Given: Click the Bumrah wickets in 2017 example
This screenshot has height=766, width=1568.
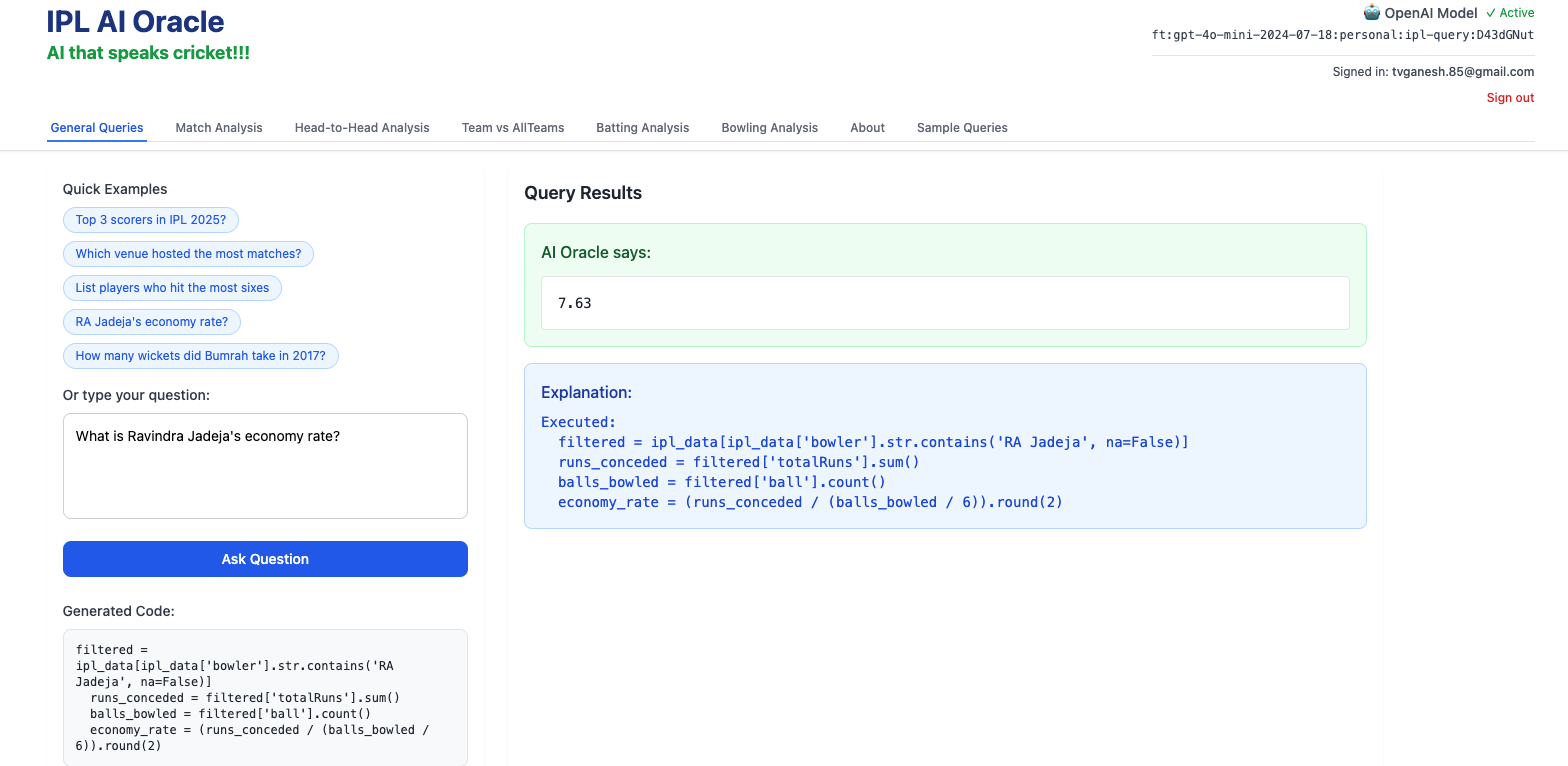Looking at the screenshot, I should [x=200, y=356].
